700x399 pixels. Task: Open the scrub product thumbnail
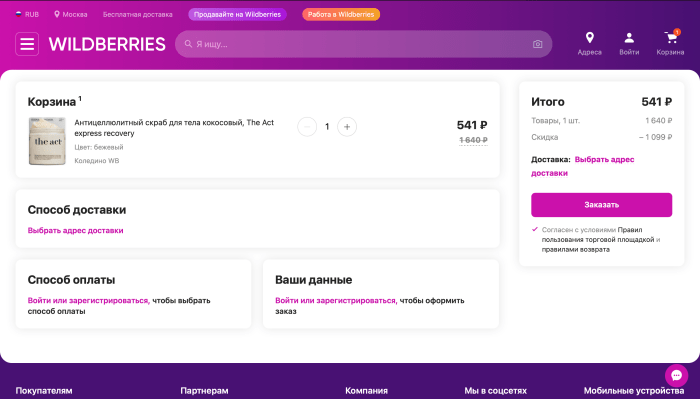(x=47, y=141)
